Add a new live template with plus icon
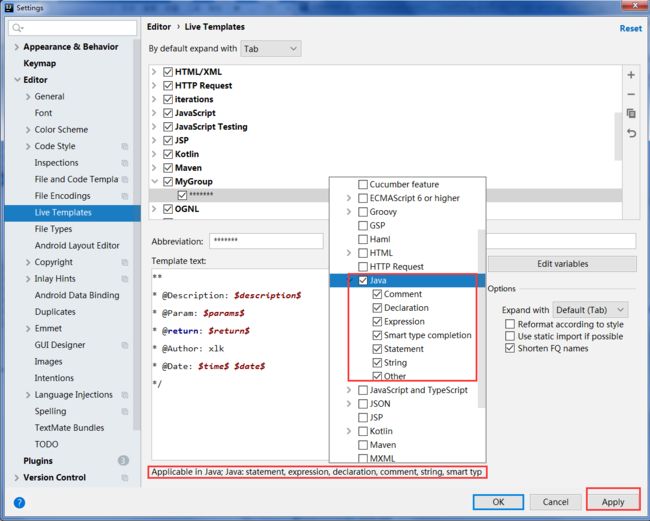Viewport: 650px width, 521px height. tap(631, 75)
